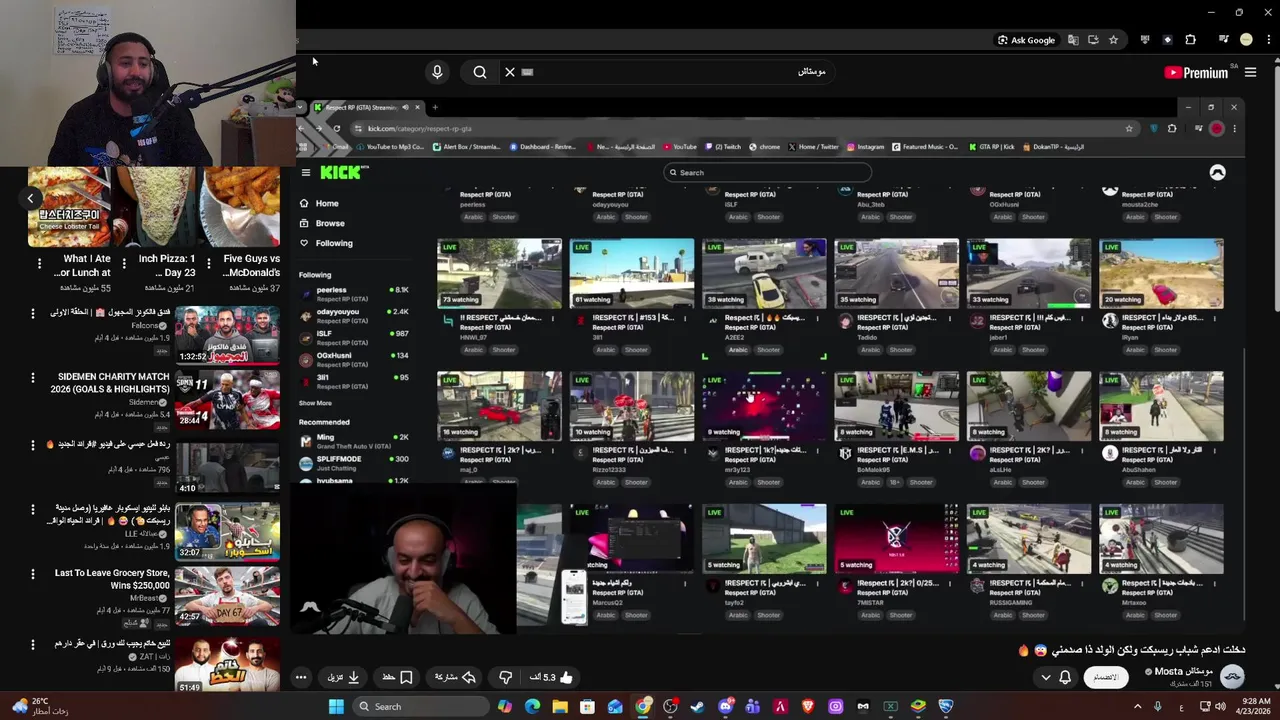This screenshot has width=1280, height=720.
Task: Click the Ask Google button in address bar
Action: tap(1026, 40)
